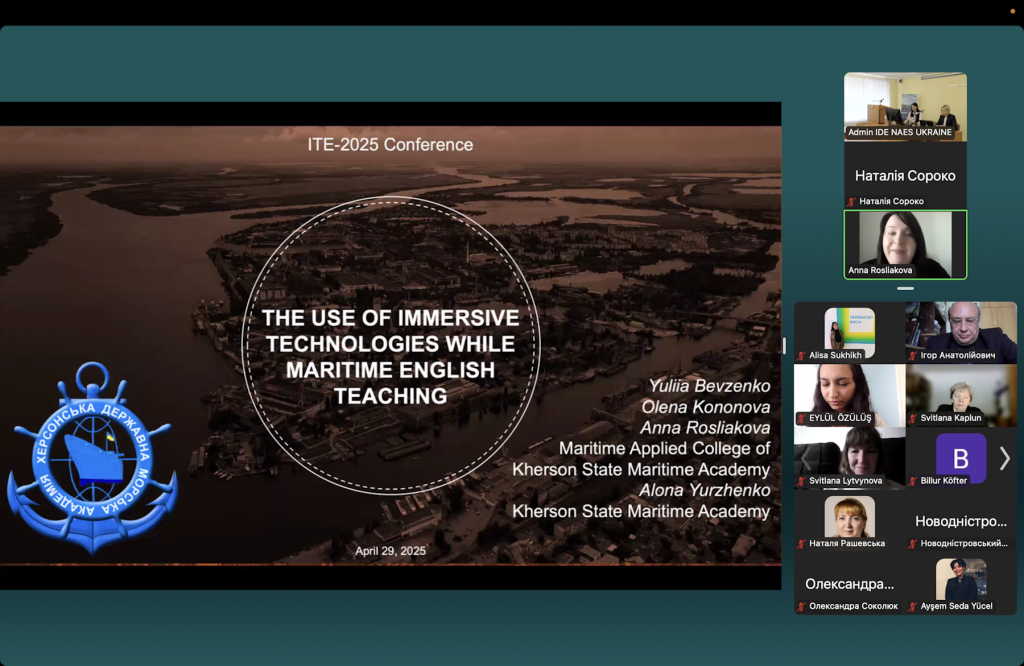Click the orange microphone-in-use dot at top right

coord(1013,11)
